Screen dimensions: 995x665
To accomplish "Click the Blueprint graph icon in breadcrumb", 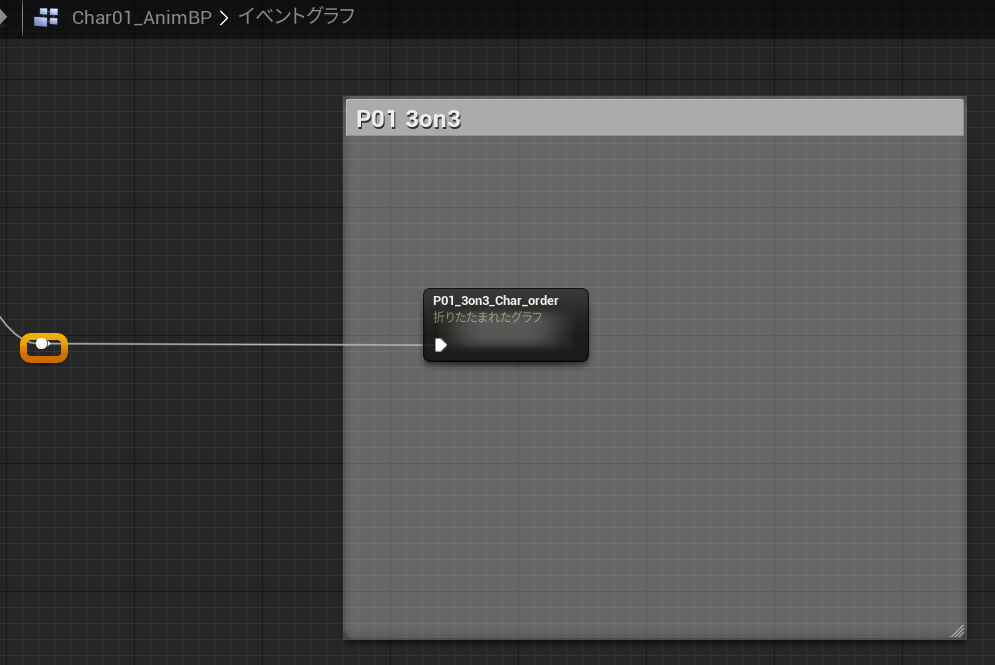I will [x=46, y=17].
